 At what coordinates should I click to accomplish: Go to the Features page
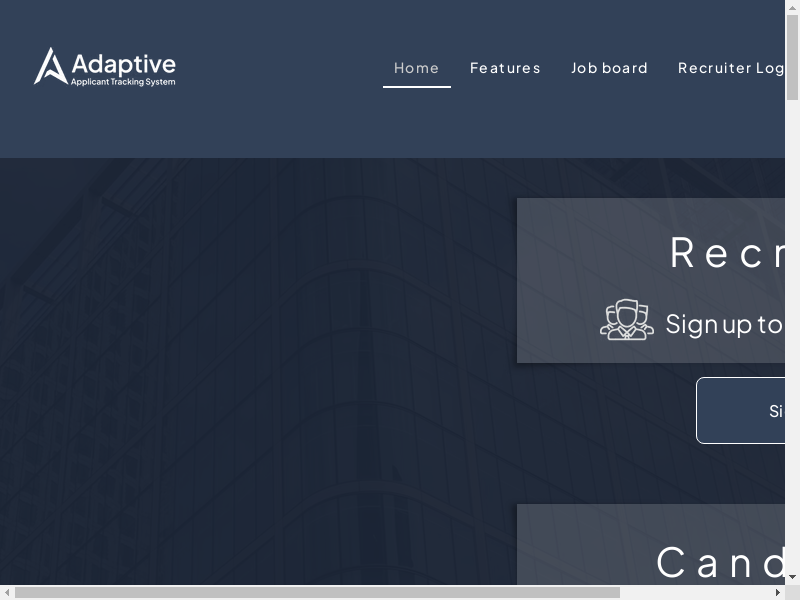[x=505, y=68]
